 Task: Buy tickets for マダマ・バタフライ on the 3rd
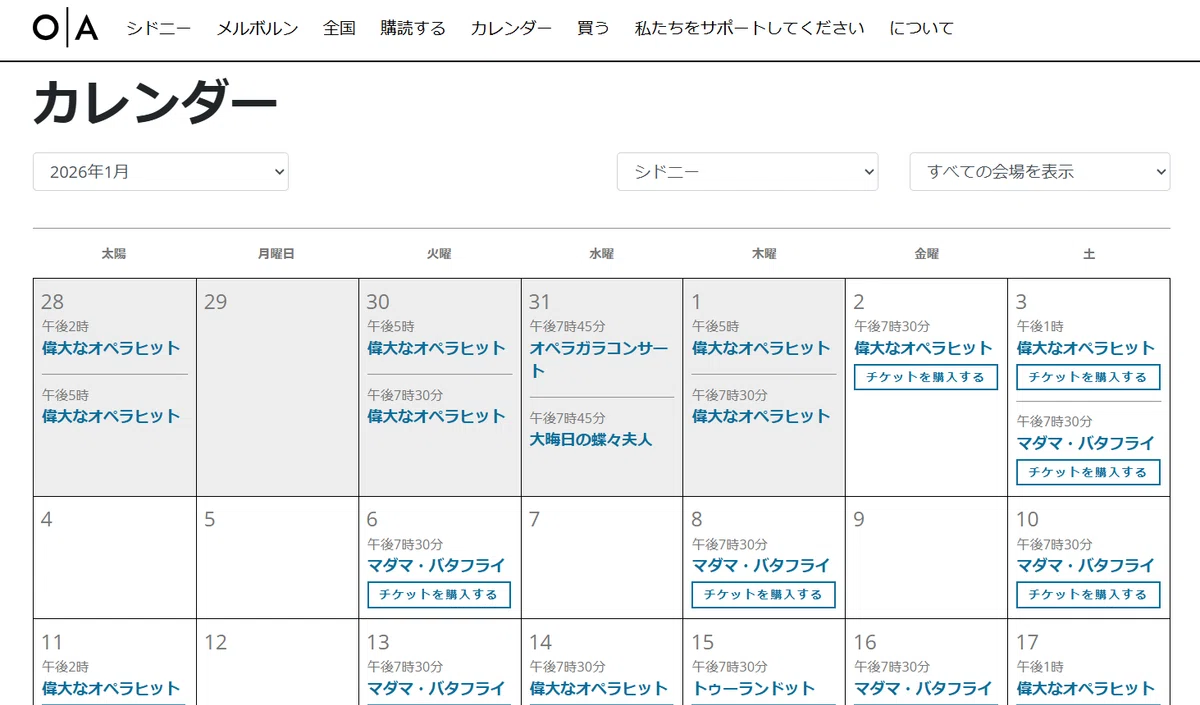[1088, 472]
